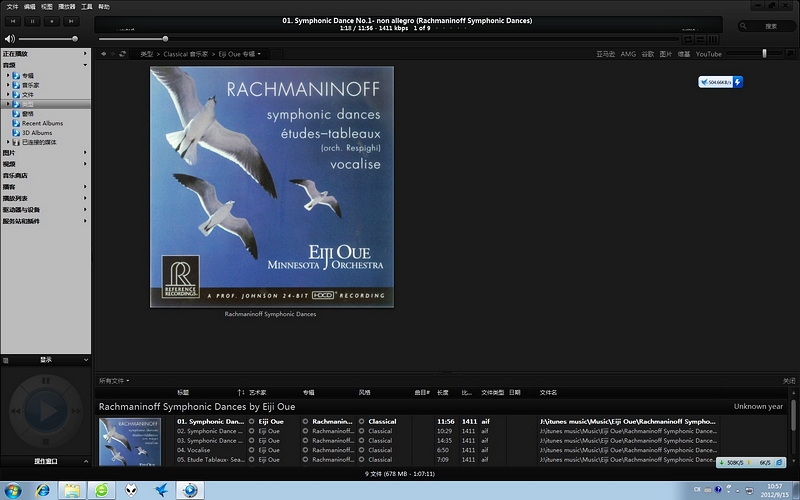Click link circle beside bold Classical genre
800x500 pixels.
(x=361, y=421)
